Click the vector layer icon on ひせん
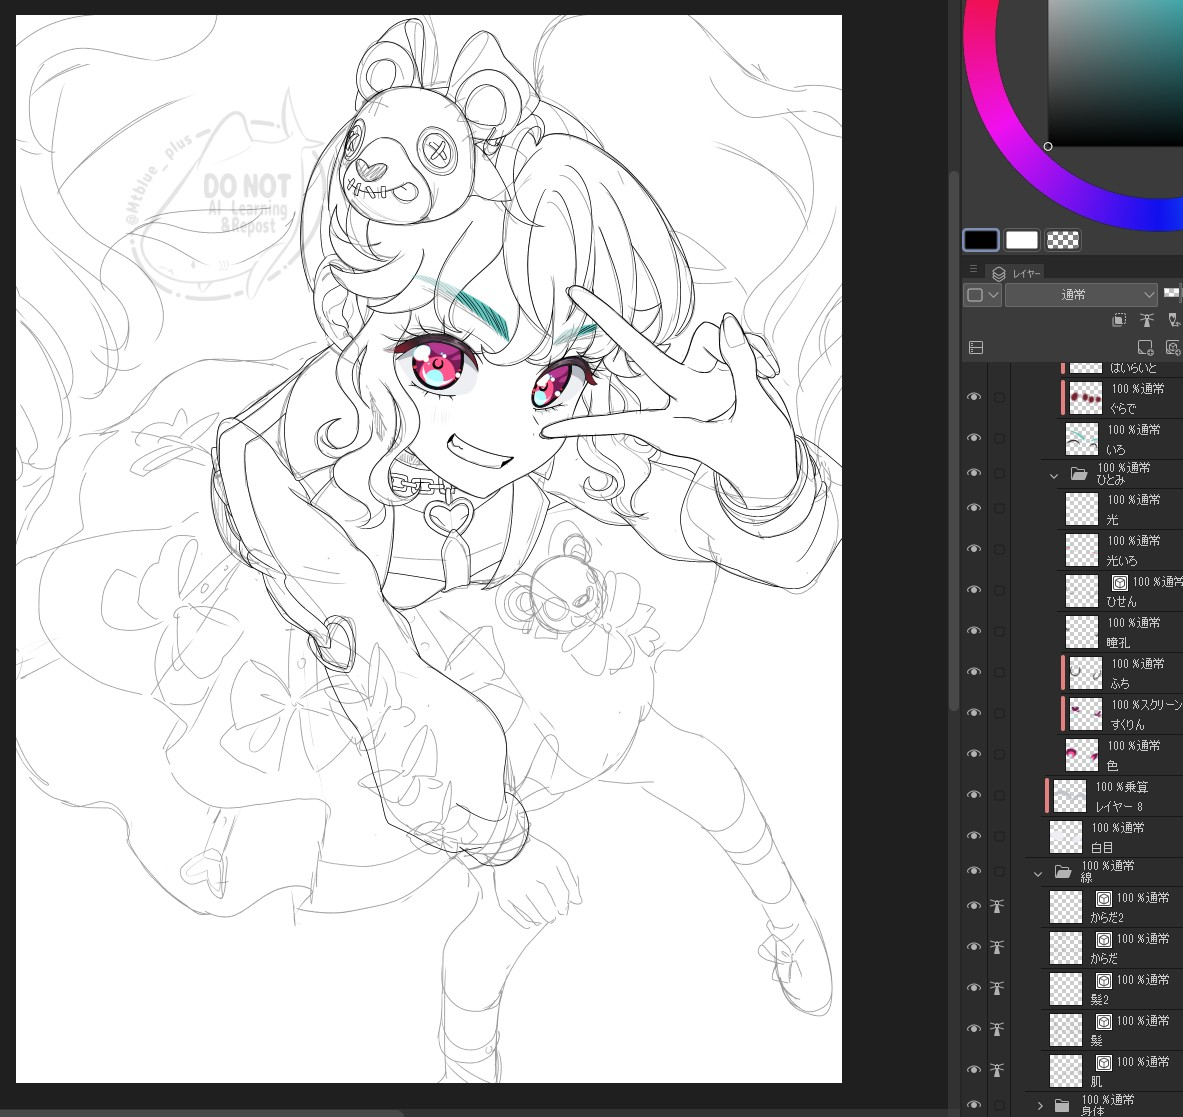The height and width of the screenshot is (1117, 1183). click(x=1119, y=582)
